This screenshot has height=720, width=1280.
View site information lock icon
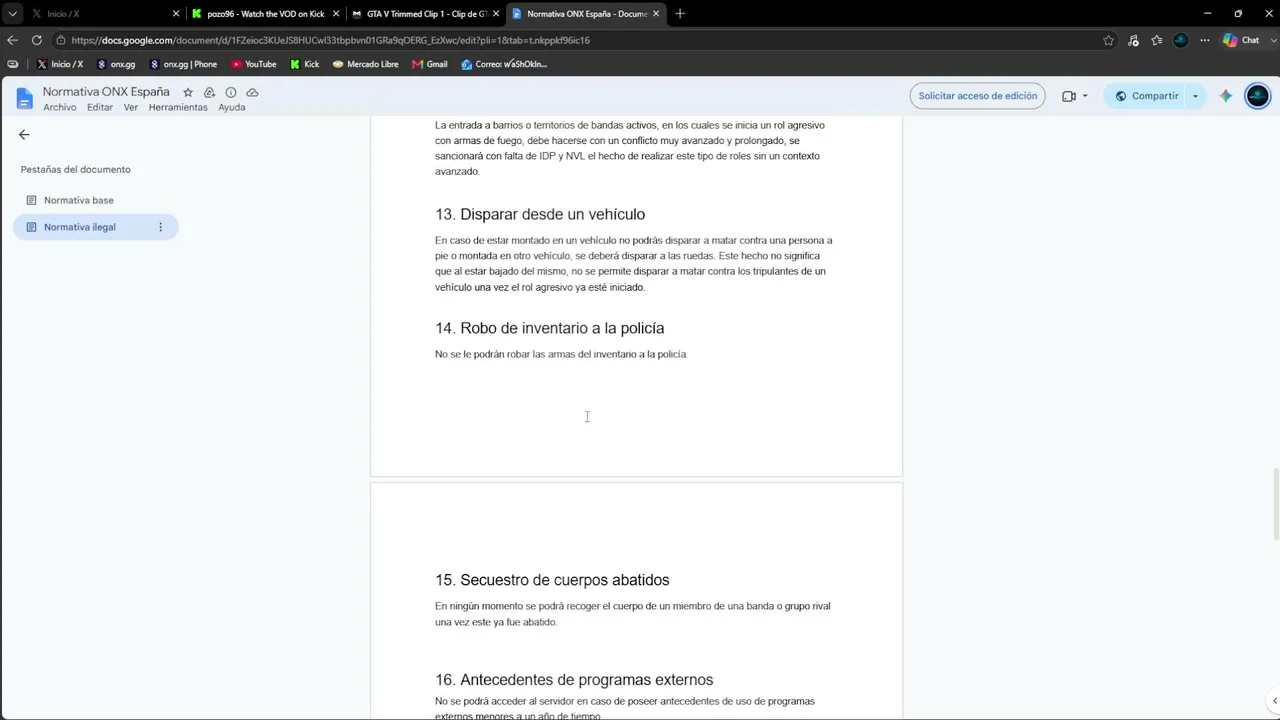click(61, 40)
